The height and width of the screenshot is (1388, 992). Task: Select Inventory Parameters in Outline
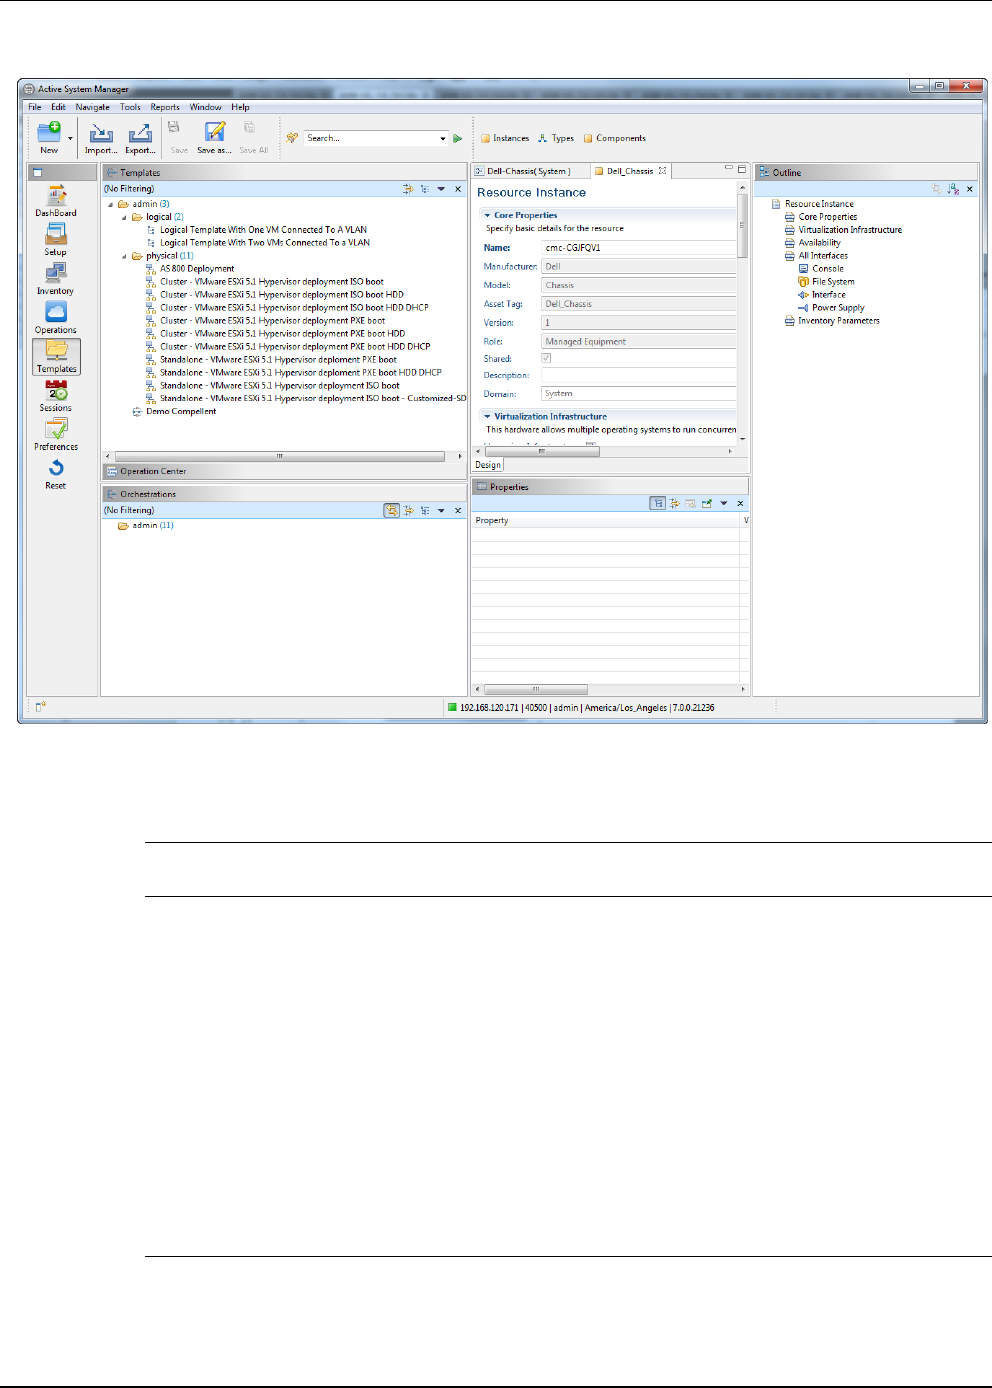click(x=838, y=321)
